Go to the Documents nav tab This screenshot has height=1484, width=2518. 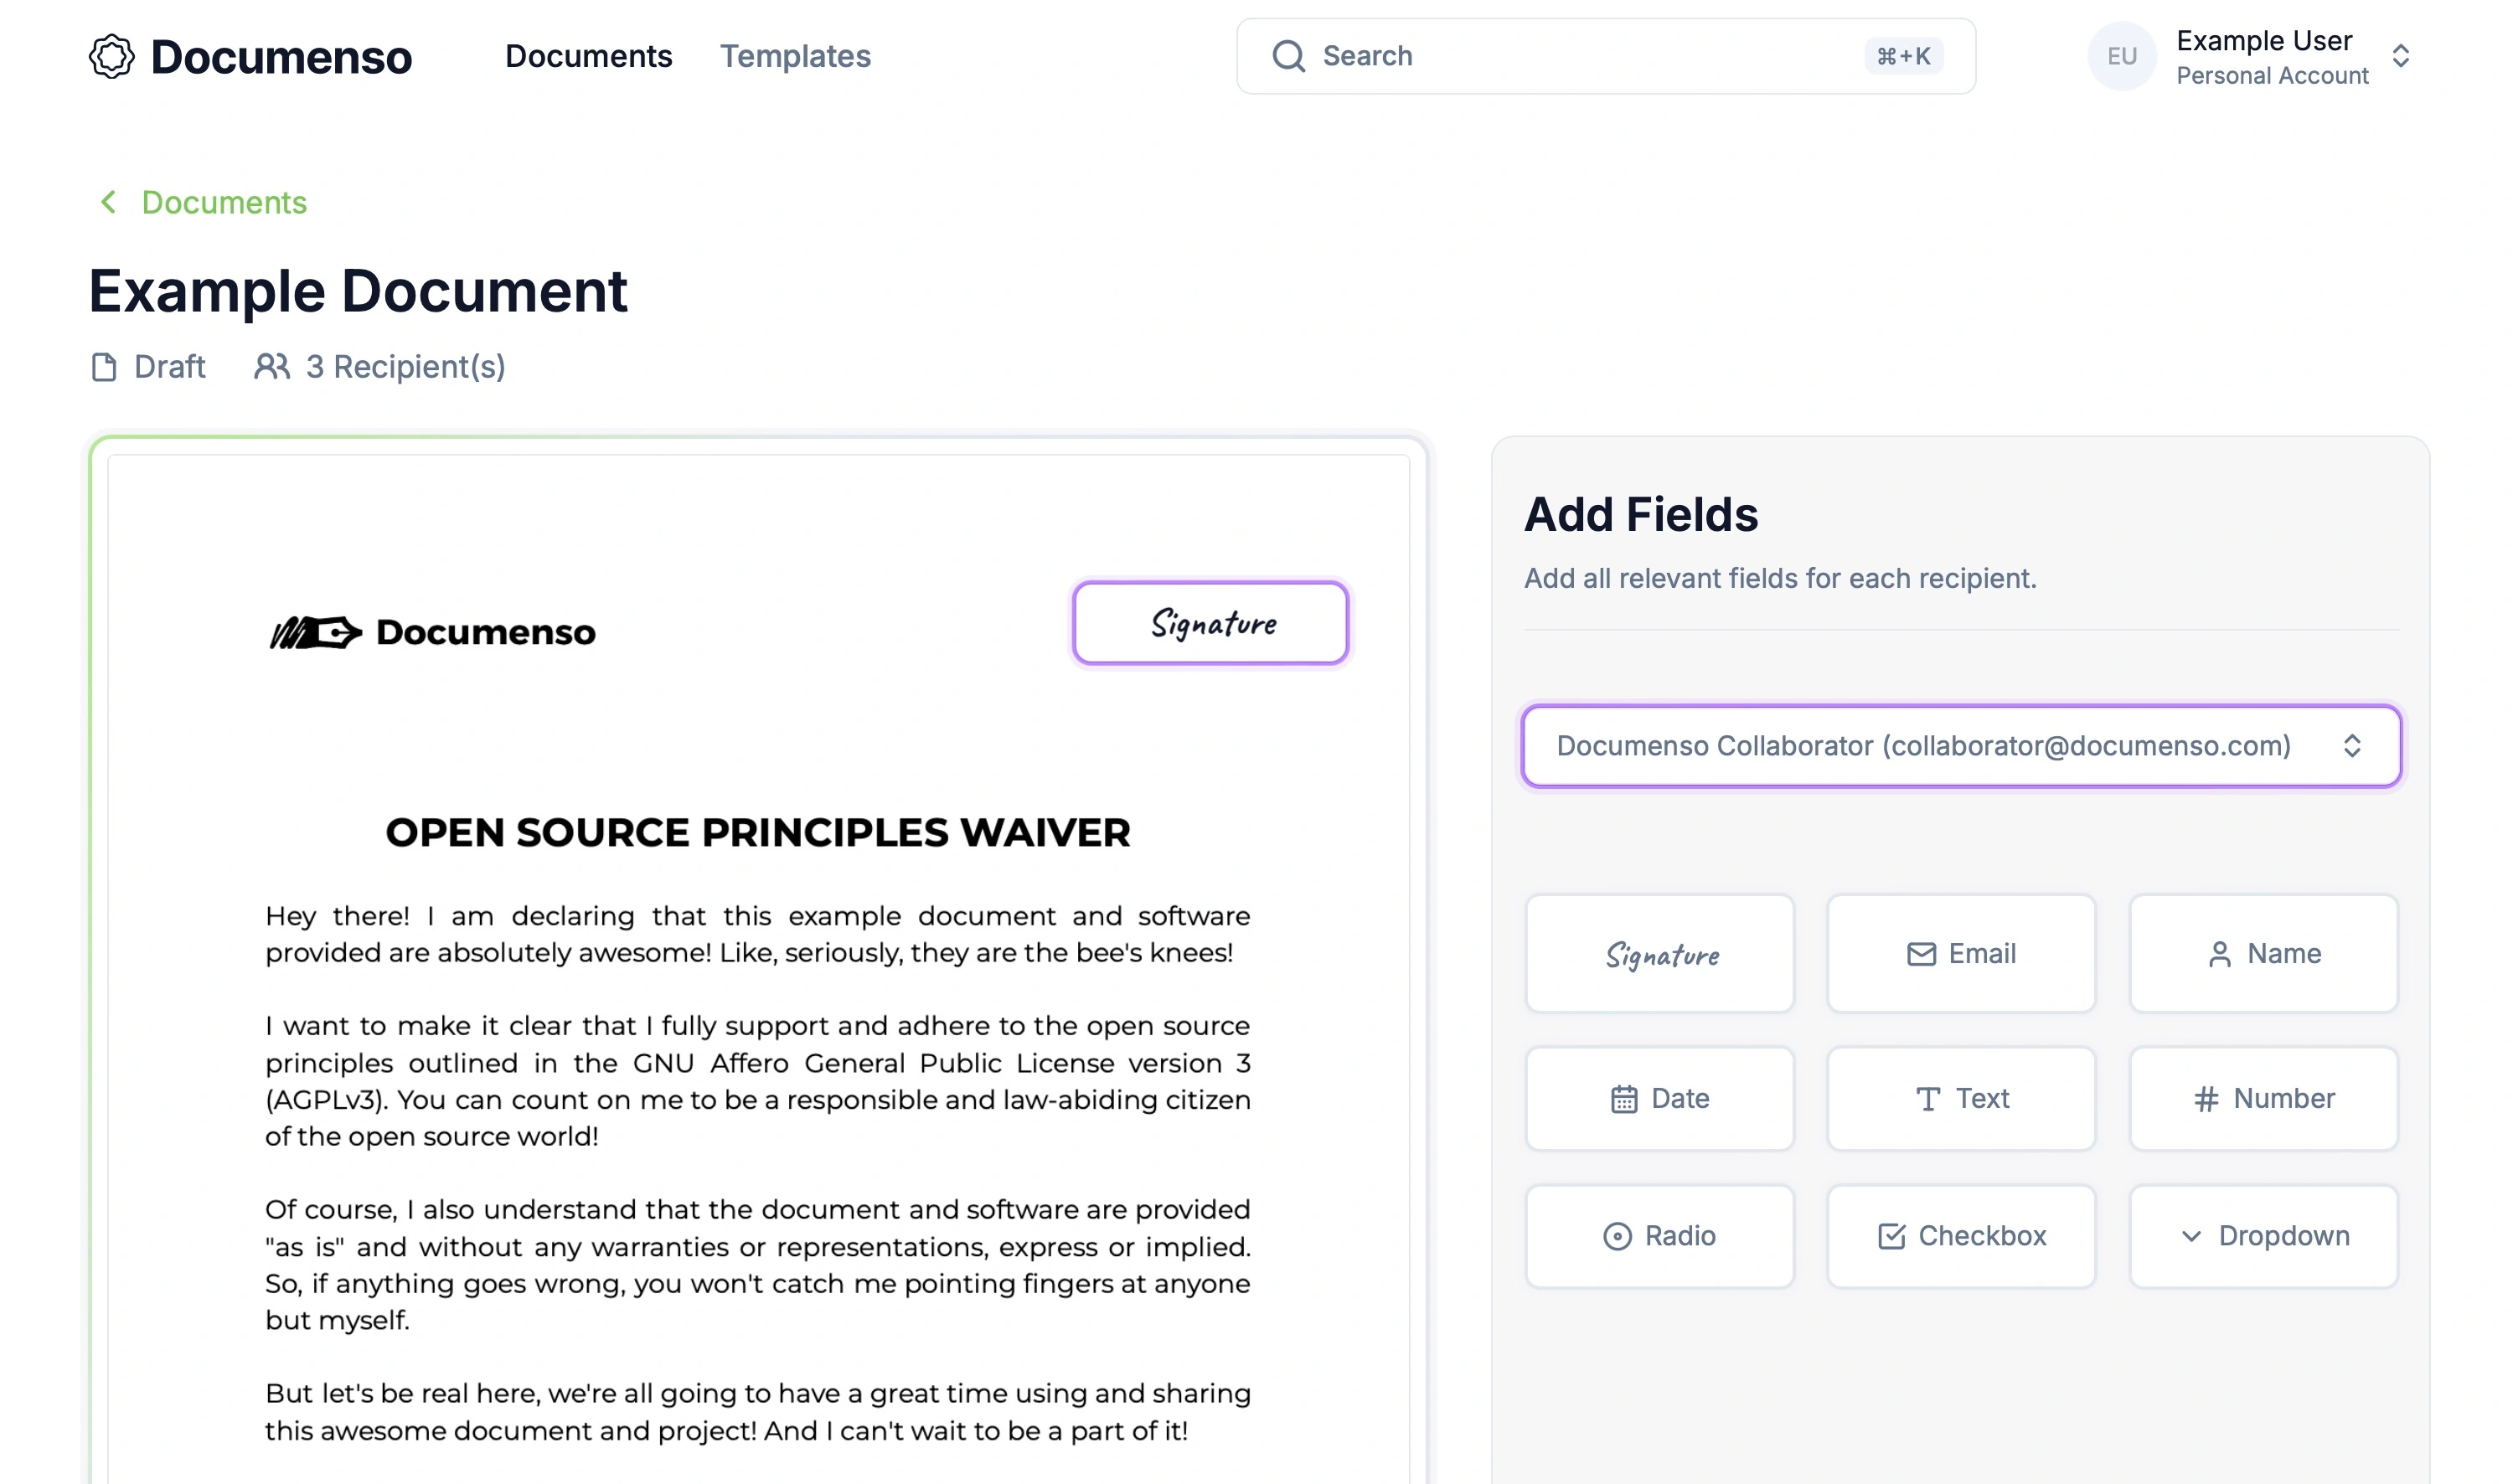(x=588, y=56)
